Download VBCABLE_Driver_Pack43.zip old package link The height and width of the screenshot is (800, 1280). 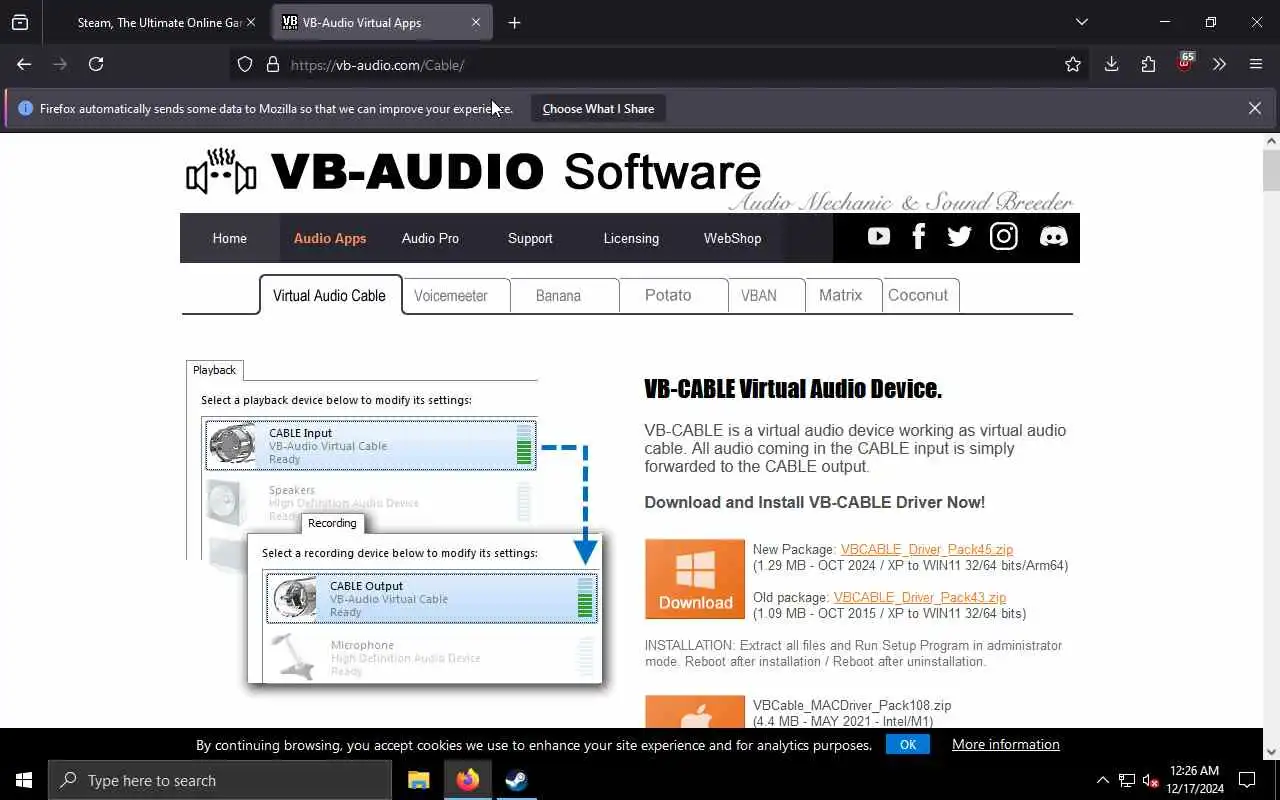pyautogui.click(x=920, y=597)
